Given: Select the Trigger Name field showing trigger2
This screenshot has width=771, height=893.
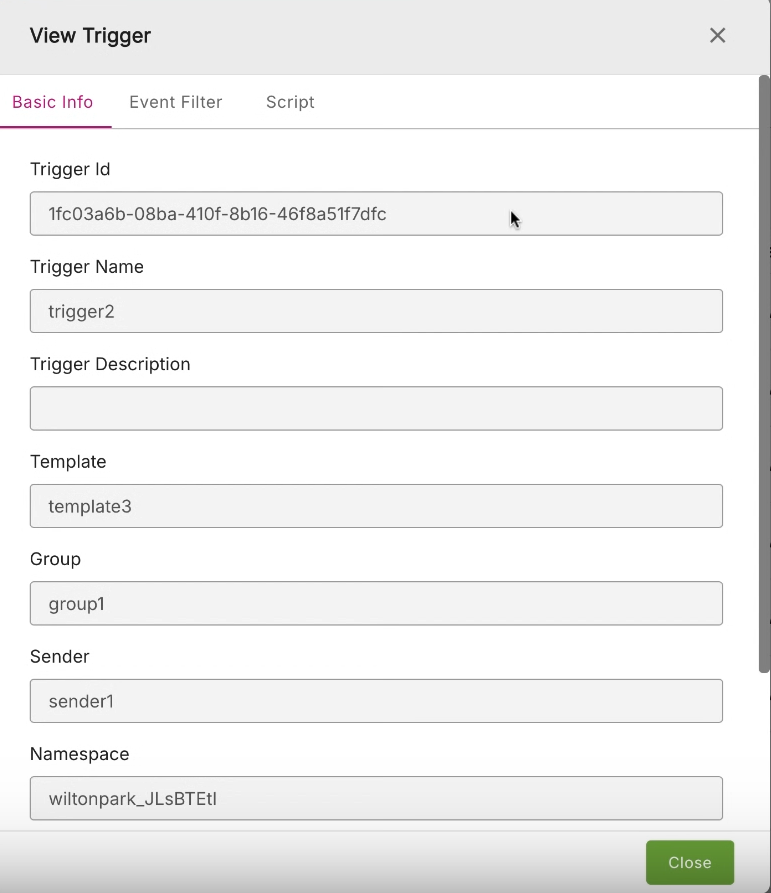Looking at the screenshot, I should click(x=376, y=311).
